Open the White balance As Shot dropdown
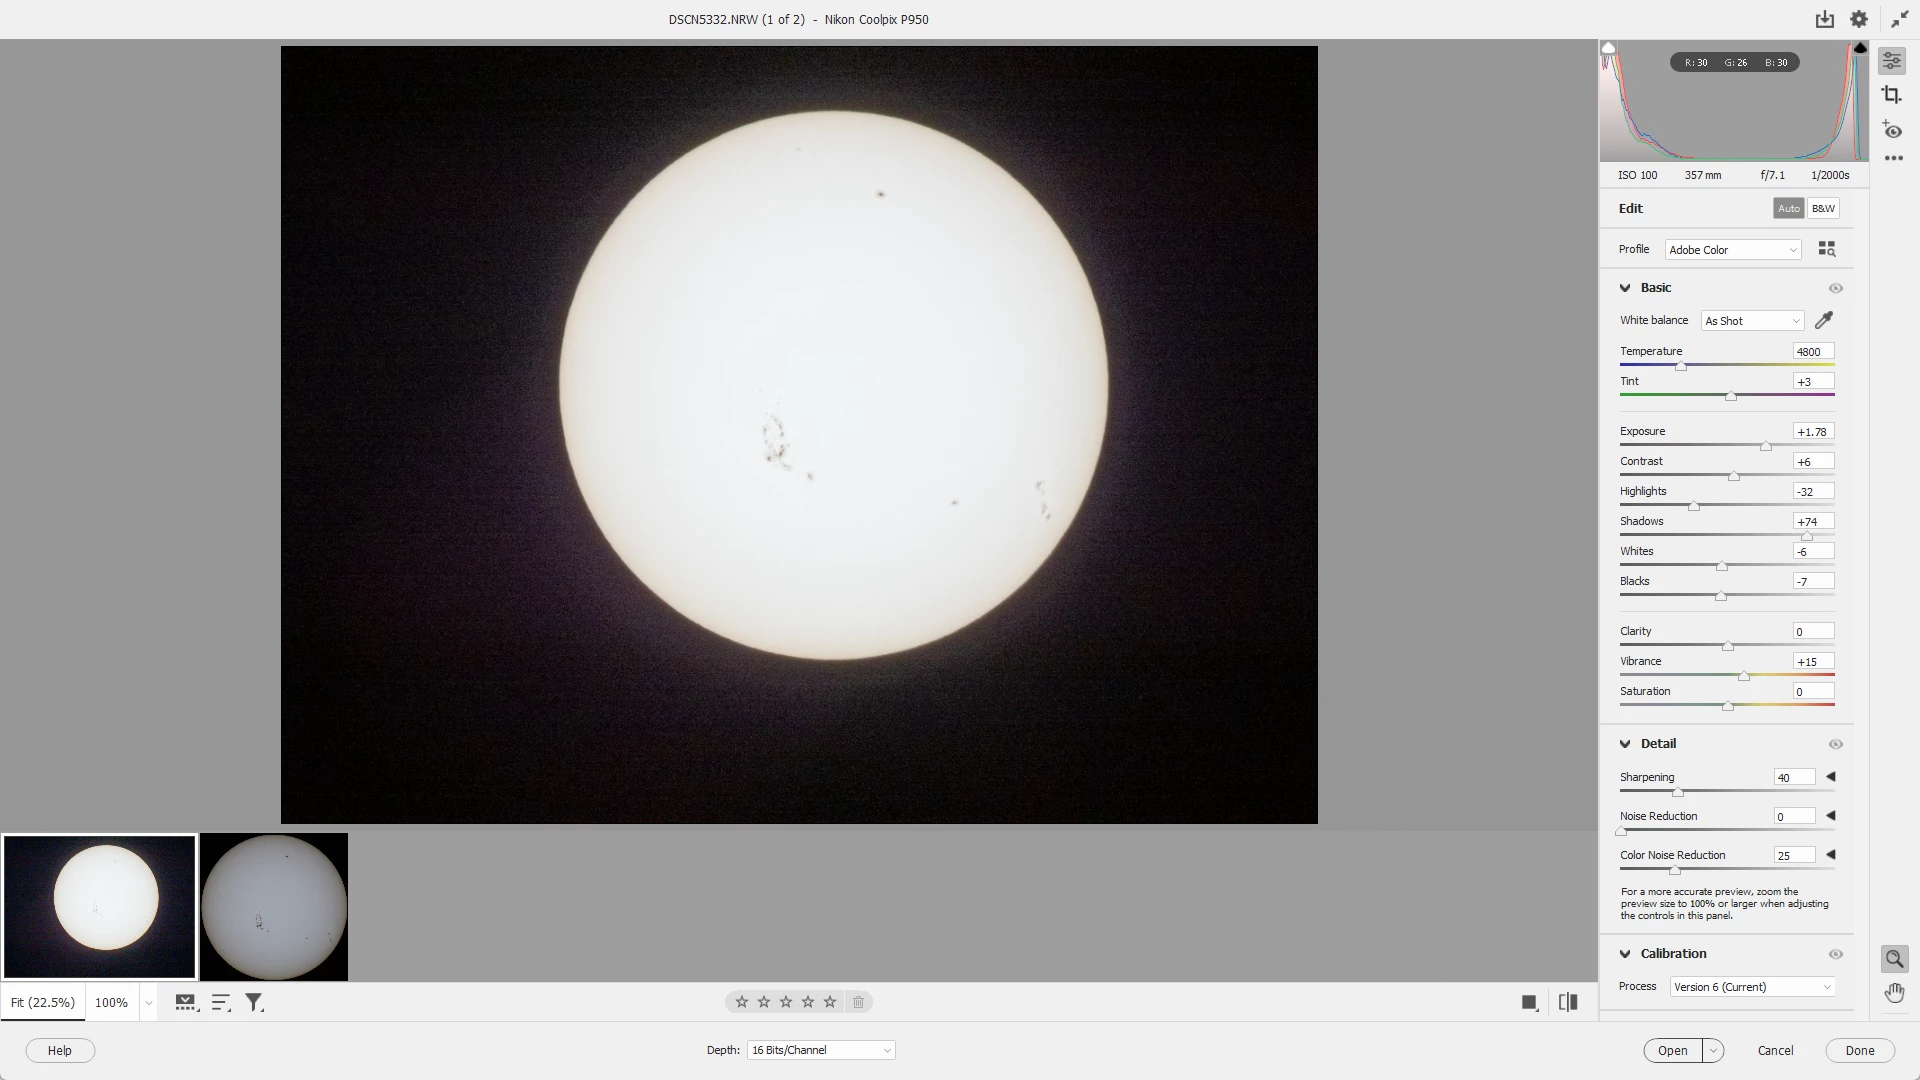 click(1751, 321)
